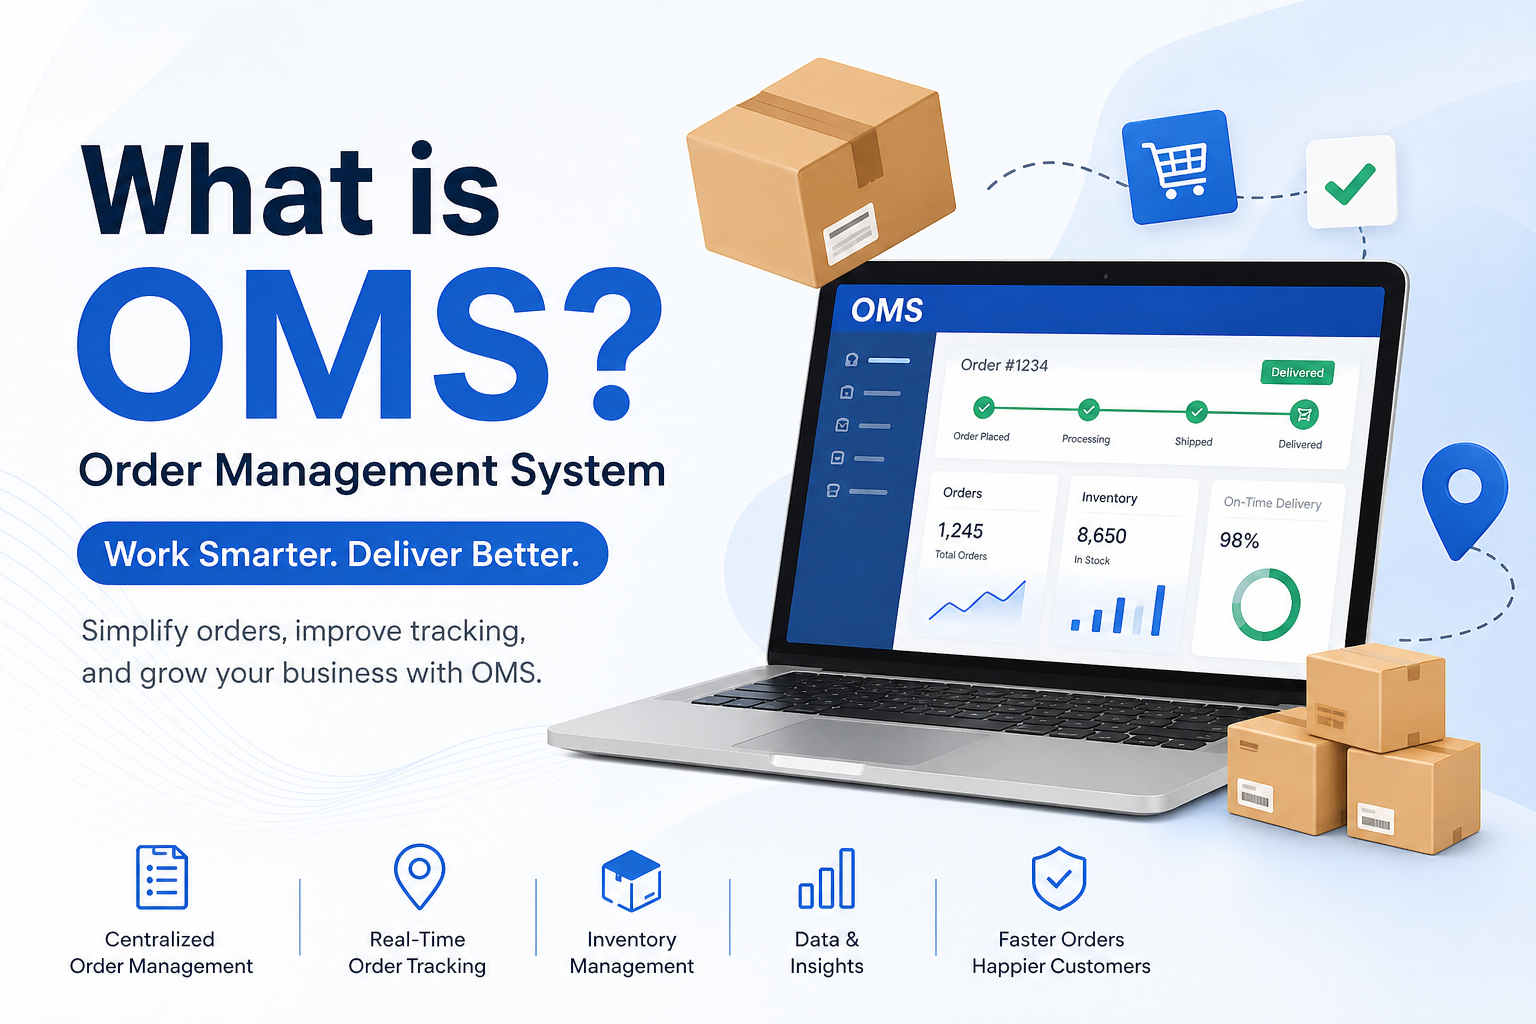Click the Data & Insights bar chart icon

pyautogui.click(x=827, y=878)
